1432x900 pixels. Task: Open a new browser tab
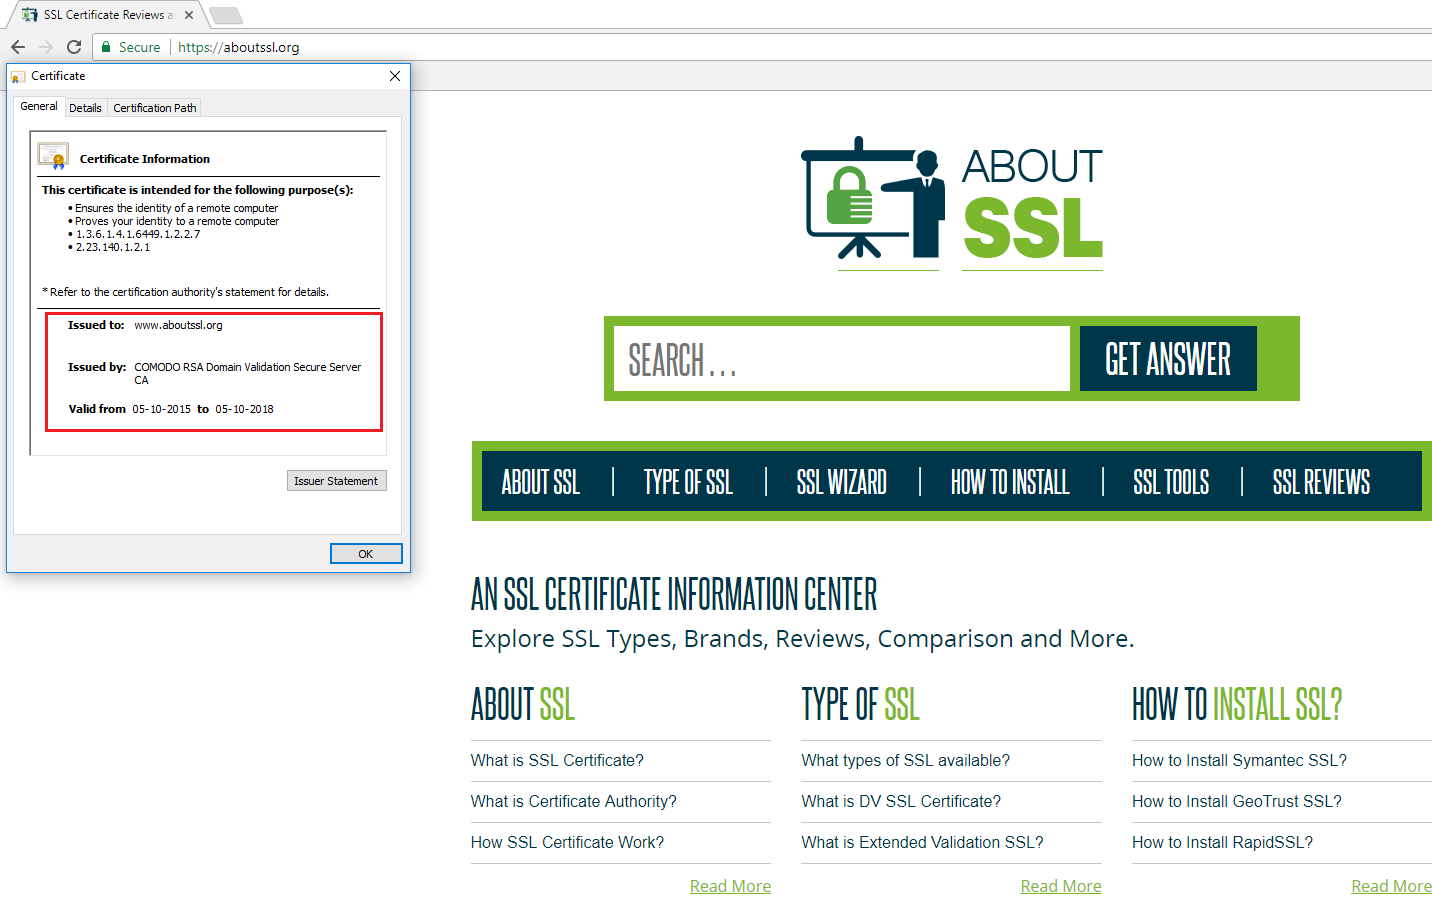[x=225, y=15]
